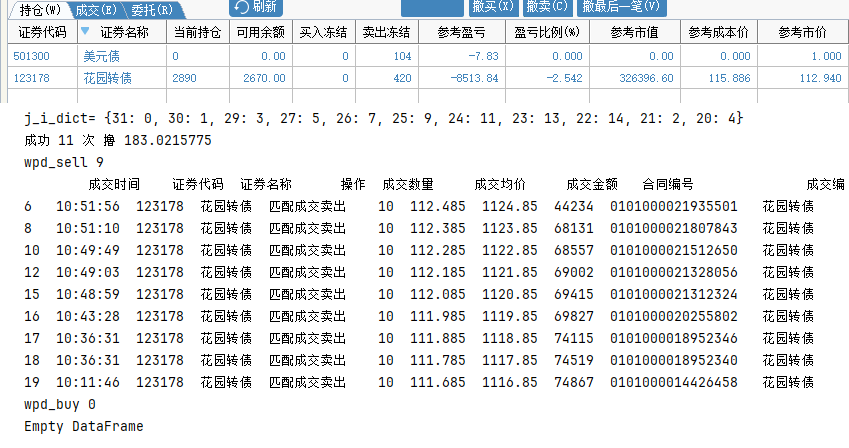The image size is (849, 448).
Task: Click the 撤买(X) button
Action: (493, 7)
